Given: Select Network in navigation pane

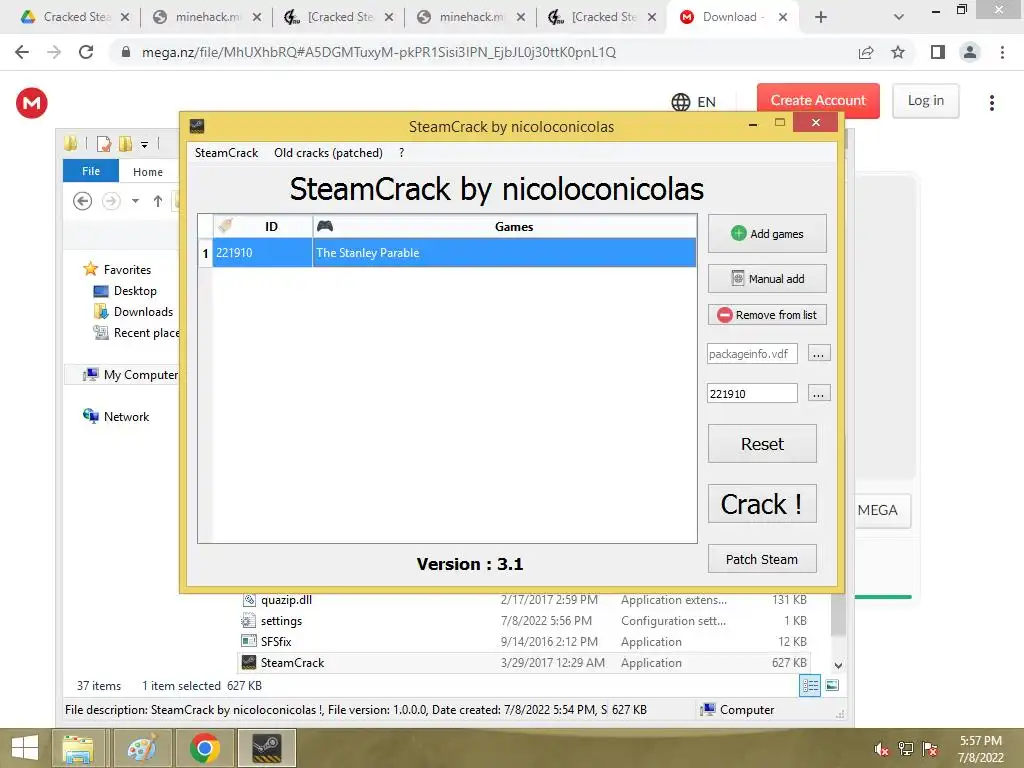Looking at the screenshot, I should coord(116,417).
